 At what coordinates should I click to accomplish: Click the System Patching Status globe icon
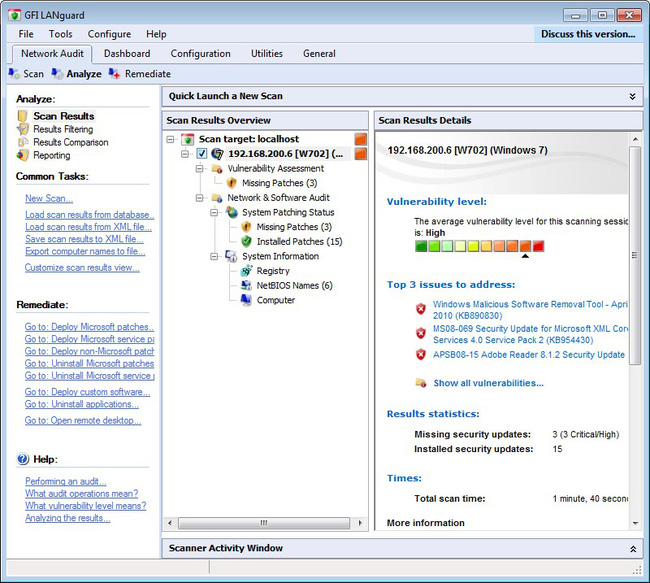tap(232, 212)
